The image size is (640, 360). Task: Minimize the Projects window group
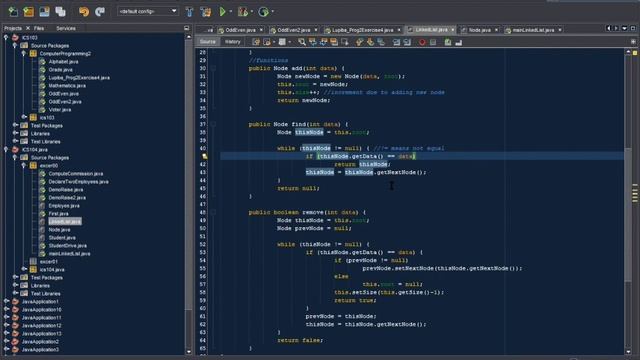tap(187, 28)
